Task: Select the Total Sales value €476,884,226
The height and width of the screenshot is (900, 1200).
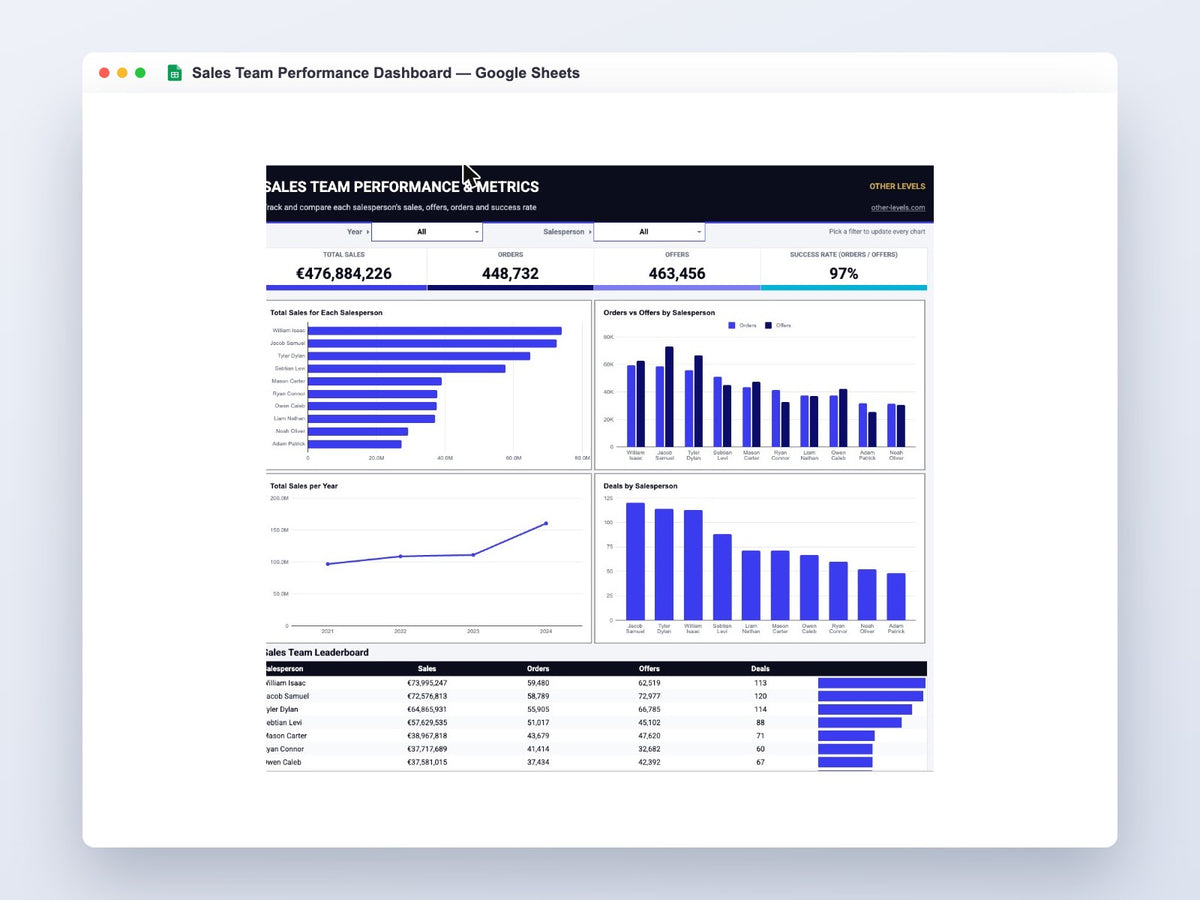Action: [x=344, y=273]
